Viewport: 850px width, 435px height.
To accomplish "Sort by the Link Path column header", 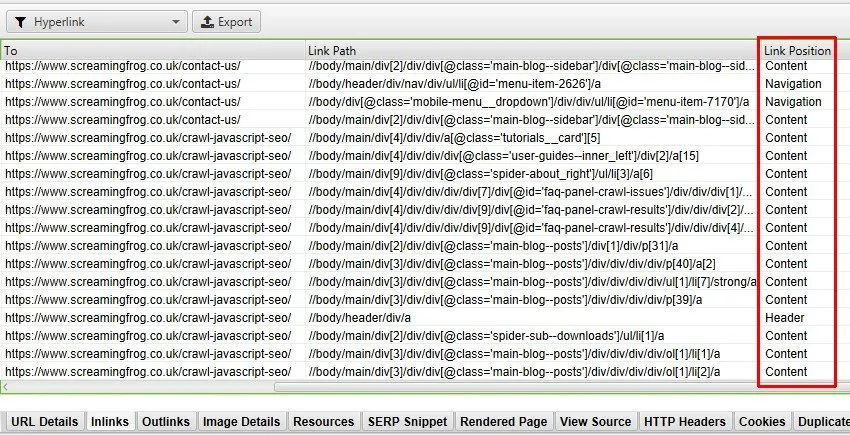I will coord(530,50).
